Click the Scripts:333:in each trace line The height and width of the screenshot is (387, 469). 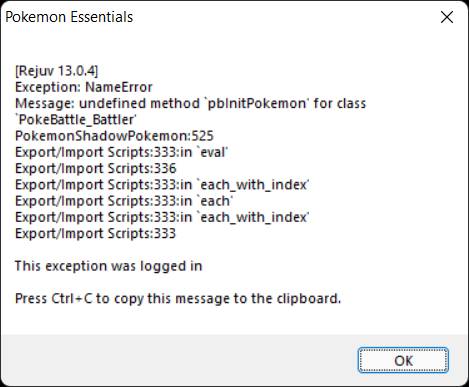[x=124, y=201]
